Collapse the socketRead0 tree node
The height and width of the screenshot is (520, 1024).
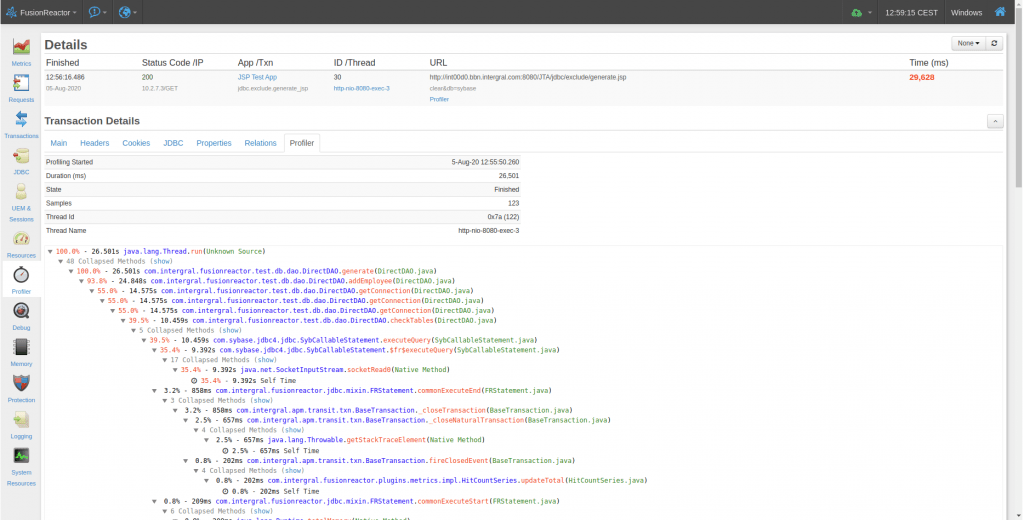point(176,370)
